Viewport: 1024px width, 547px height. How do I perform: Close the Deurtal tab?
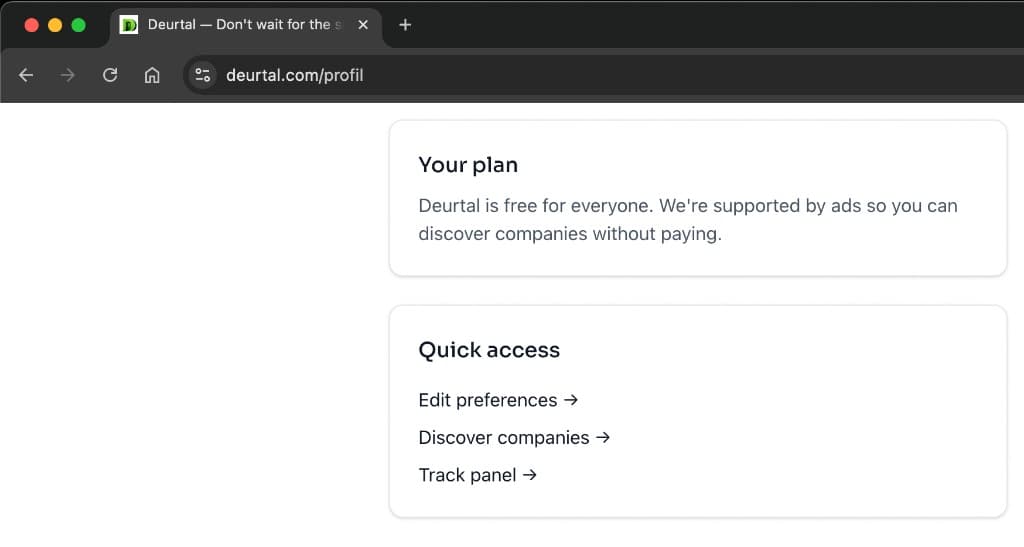[x=362, y=25]
